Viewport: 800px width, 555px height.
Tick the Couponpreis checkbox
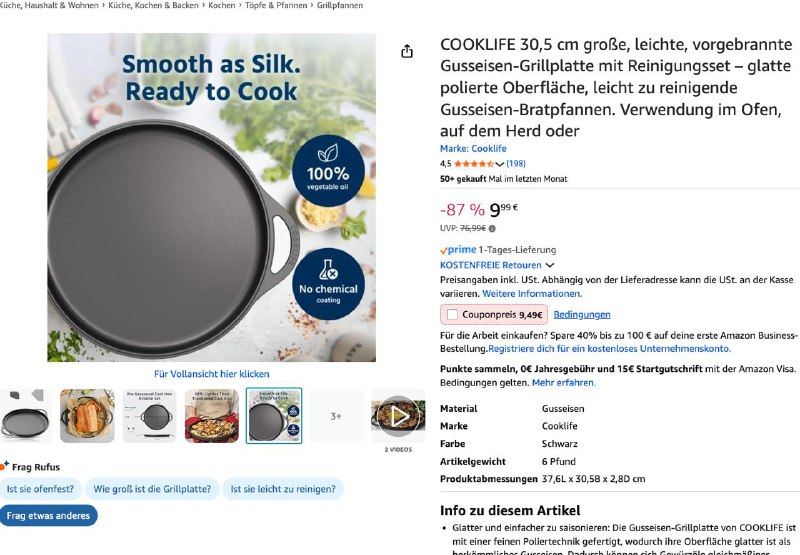pyautogui.click(x=452, y=315)
